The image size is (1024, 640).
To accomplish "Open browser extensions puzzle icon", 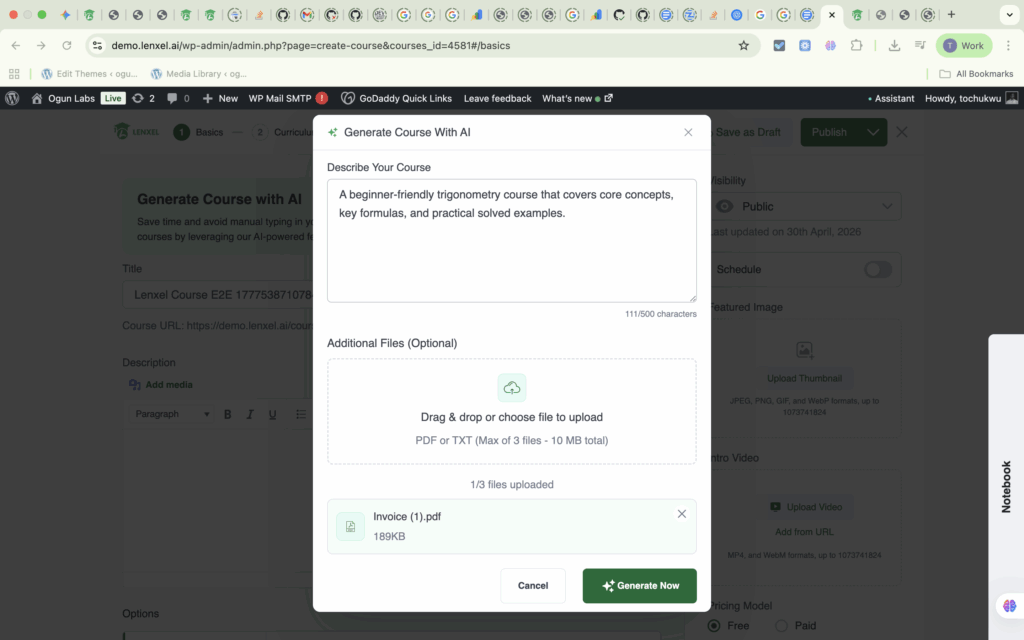I will point(856,46).
